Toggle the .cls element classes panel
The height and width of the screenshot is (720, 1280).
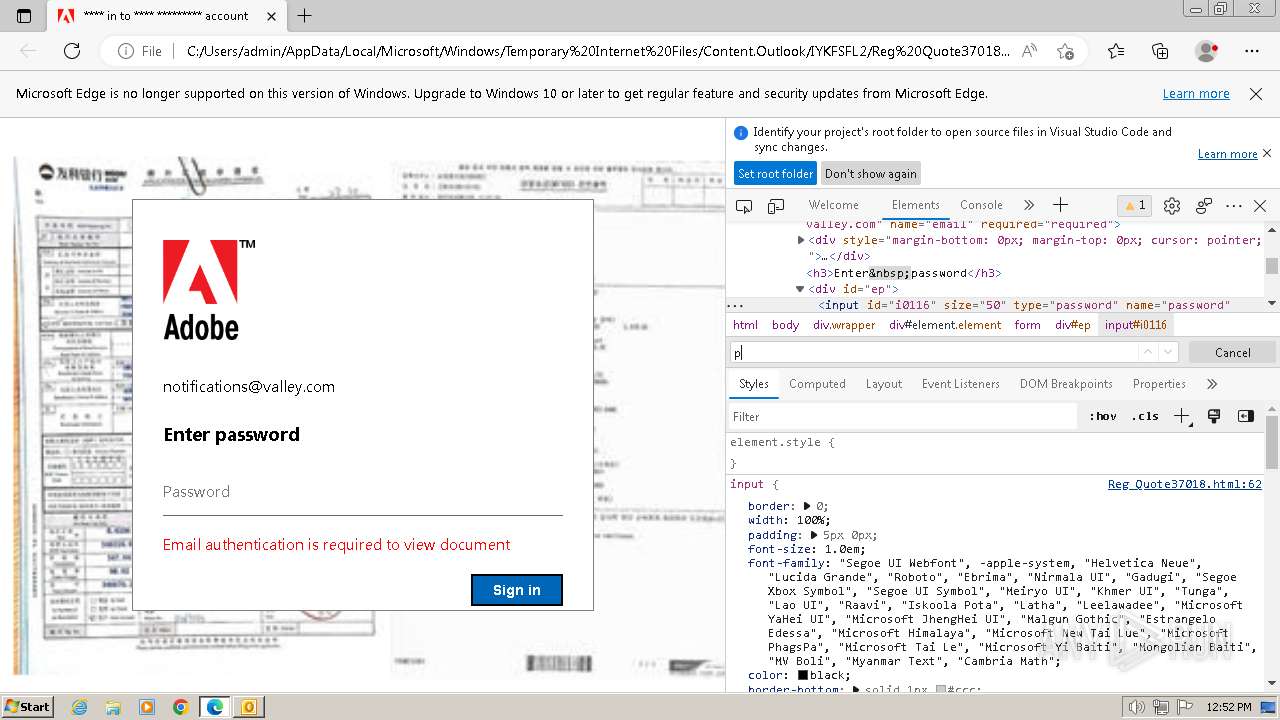click(1145, 417)
